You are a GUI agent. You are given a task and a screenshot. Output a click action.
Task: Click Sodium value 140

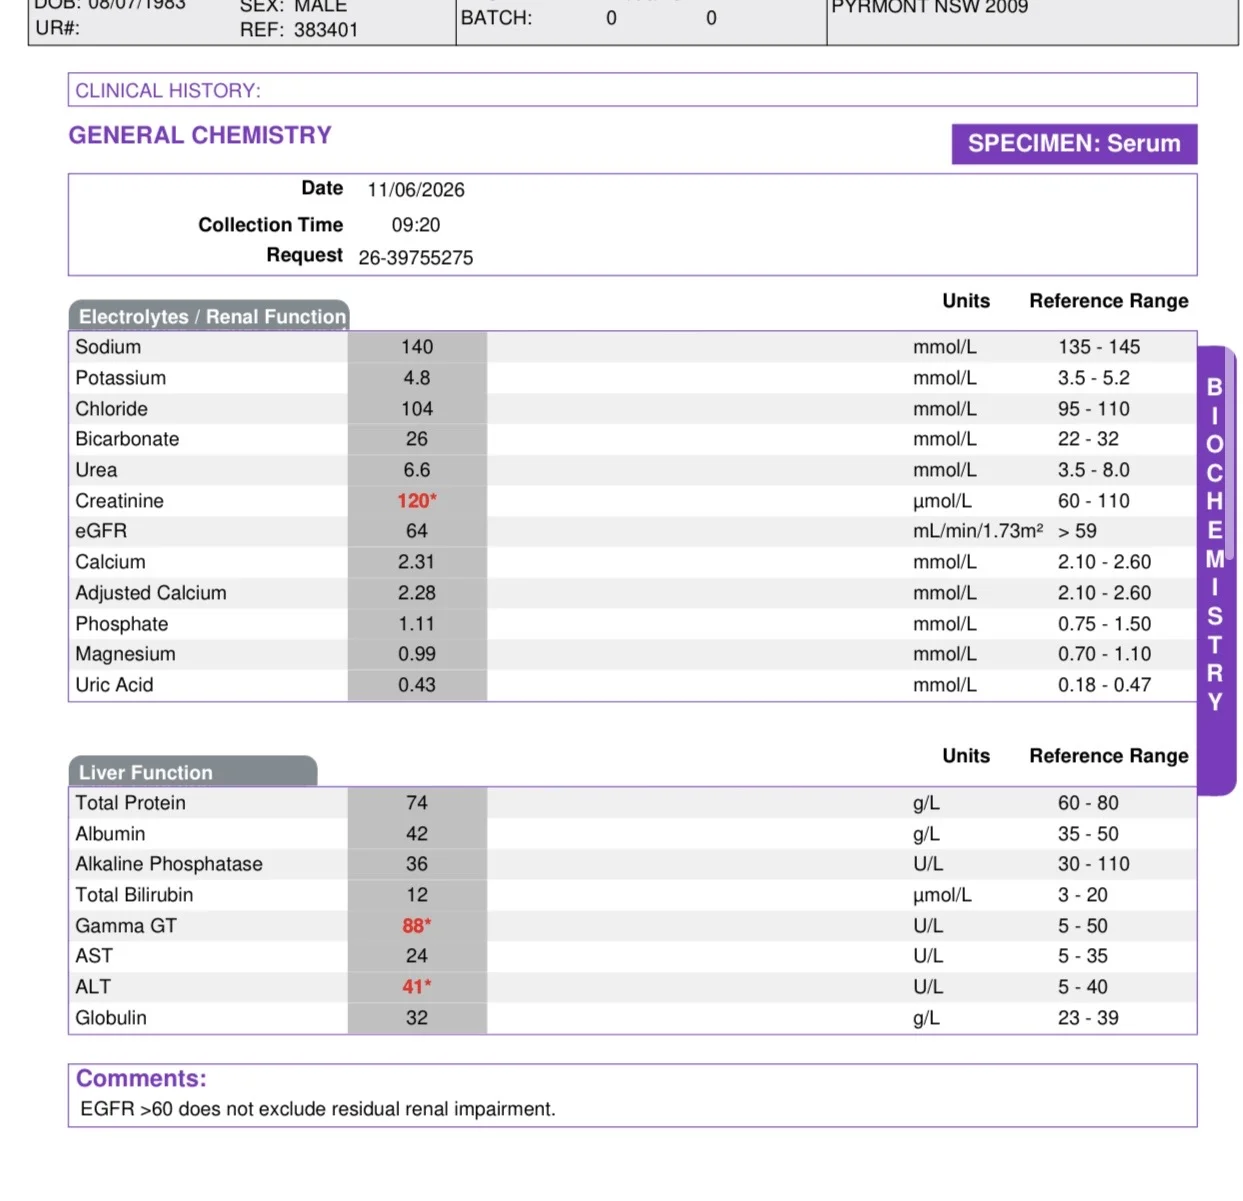417,347
